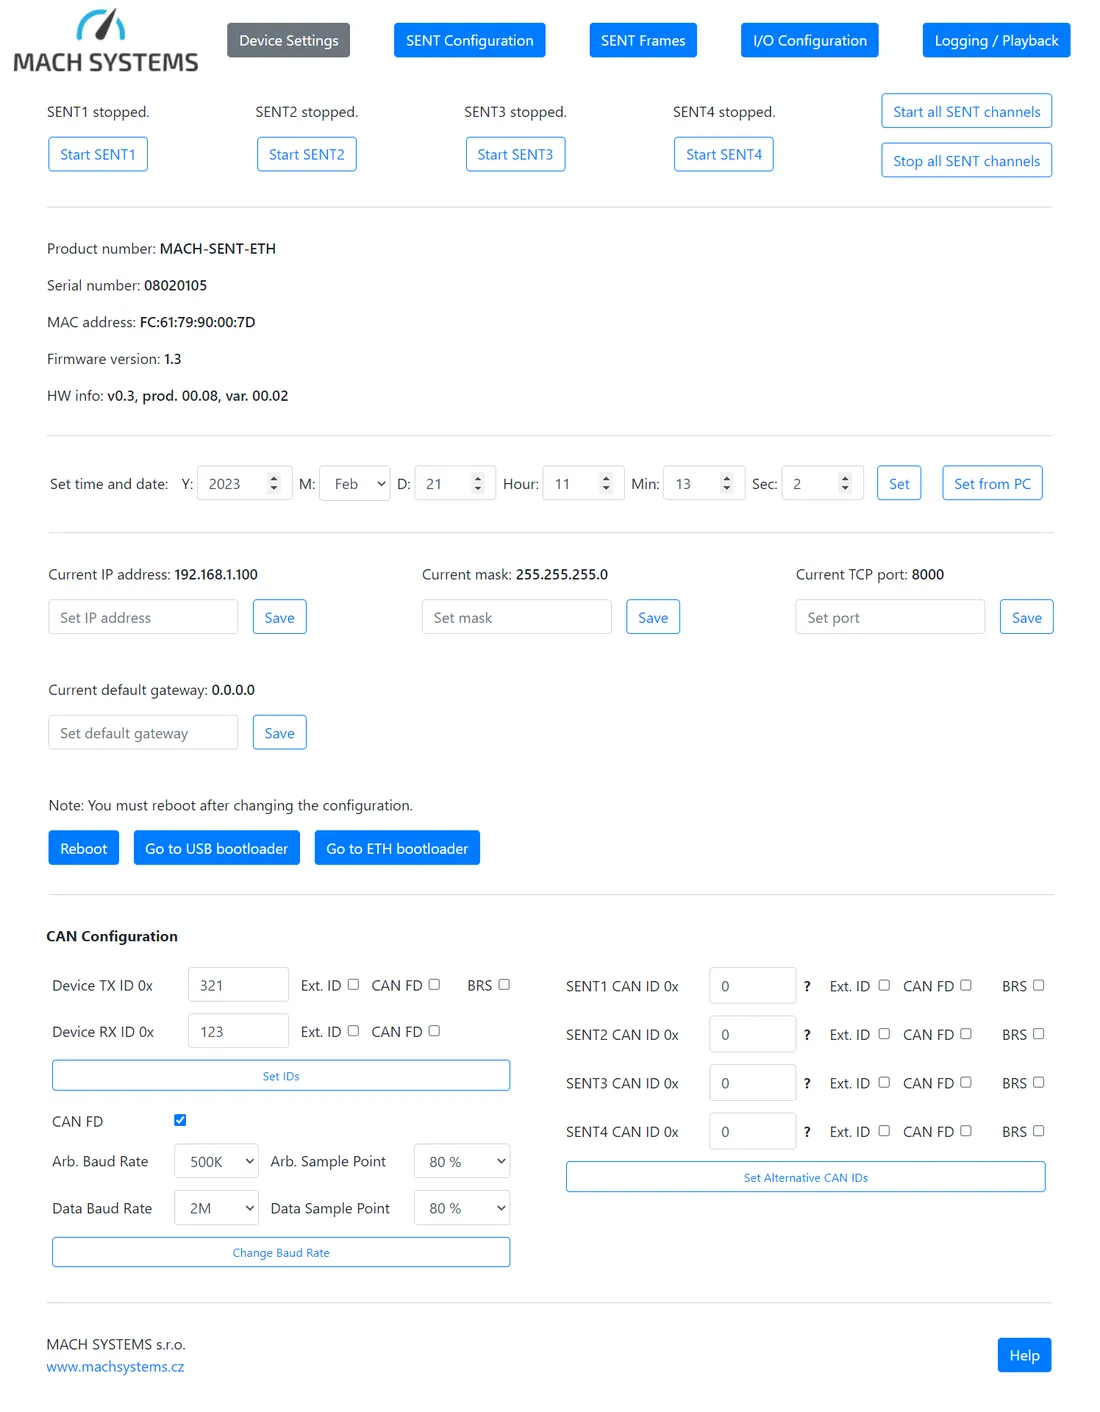Open www.machsystems.cz link
This screenshot has height=1412, width=1100.
click(115, 1366)
